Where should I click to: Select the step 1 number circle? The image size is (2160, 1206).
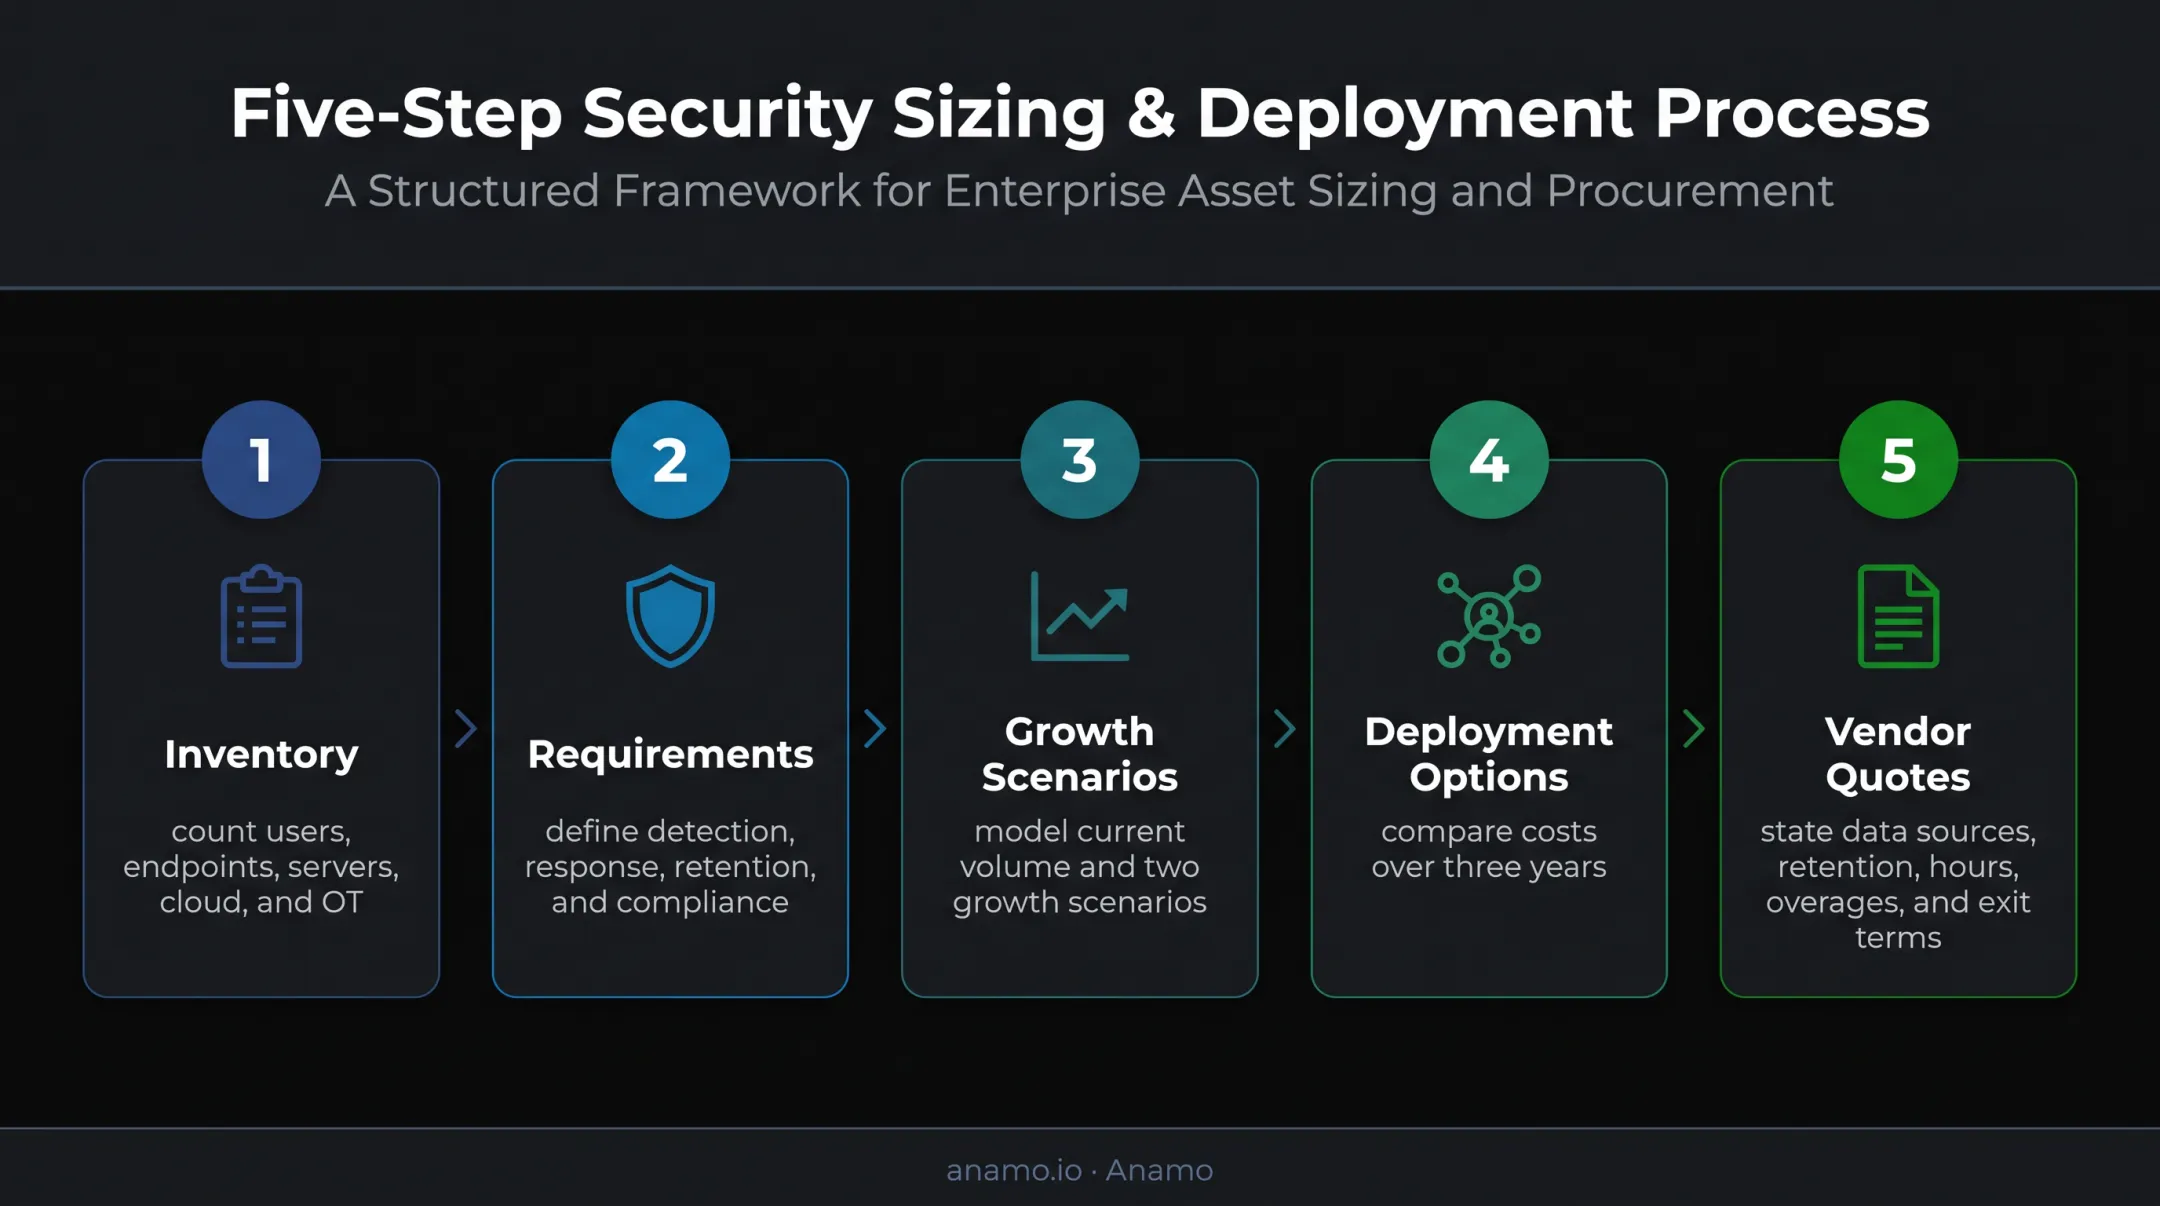(261, 460)
